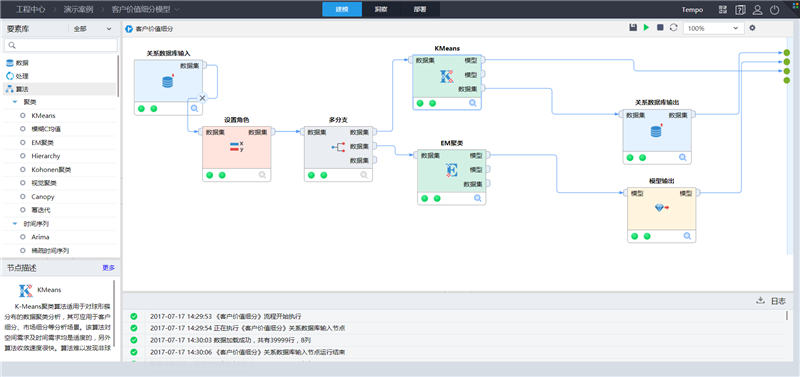
Task: Remove connection with the X circle icon
Action: click(x=203, y=98)
